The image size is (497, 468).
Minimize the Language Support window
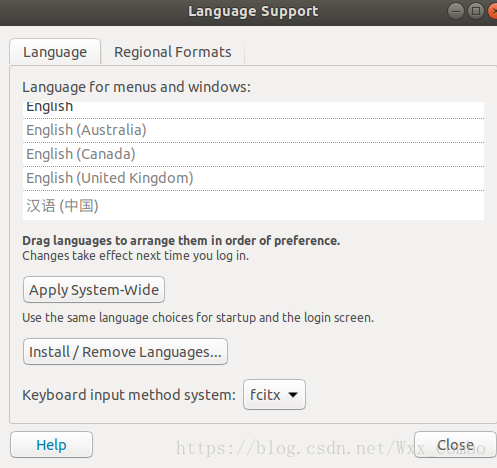pyautogui.click(x=456, y=11)
